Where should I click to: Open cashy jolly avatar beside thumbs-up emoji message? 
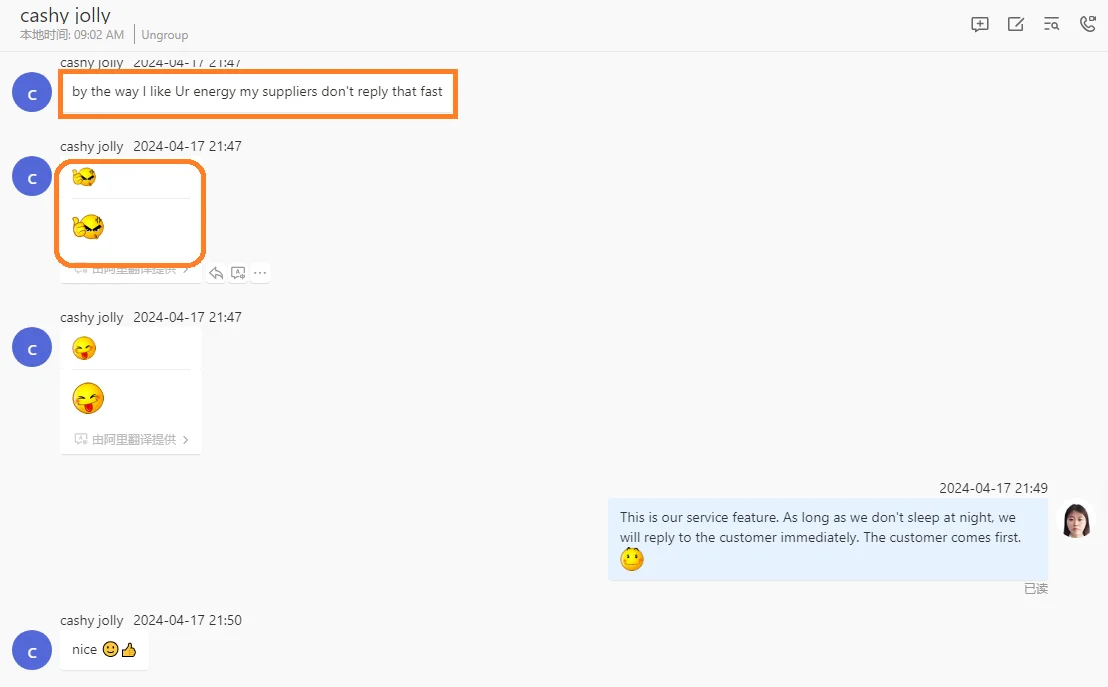[x=32, y=177]
